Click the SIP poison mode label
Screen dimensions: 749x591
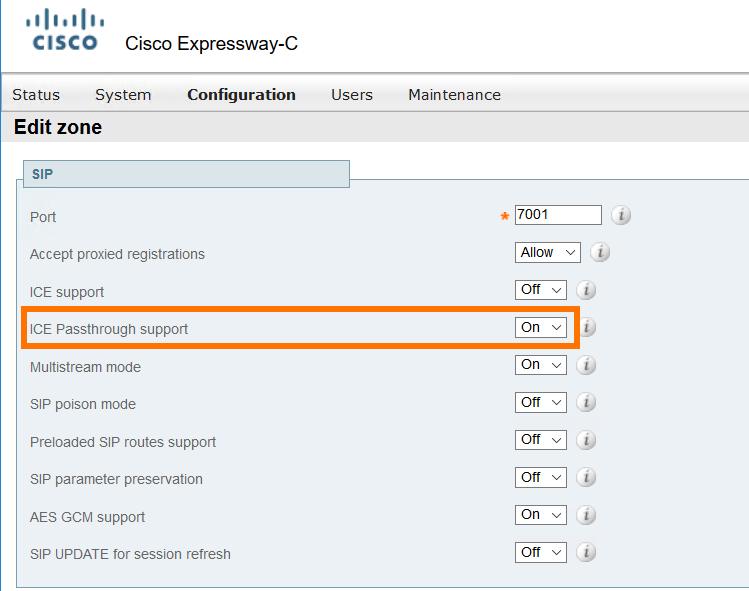83,404
